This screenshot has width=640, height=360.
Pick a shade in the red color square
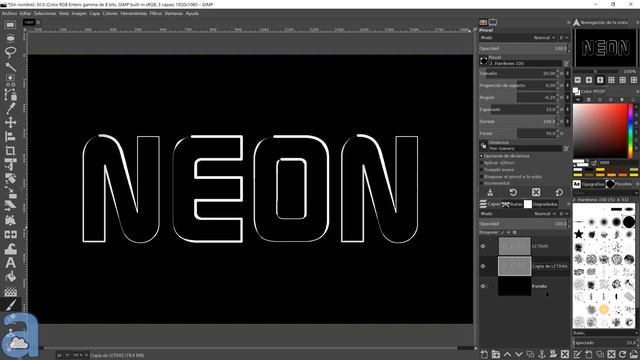pos(600,131)
